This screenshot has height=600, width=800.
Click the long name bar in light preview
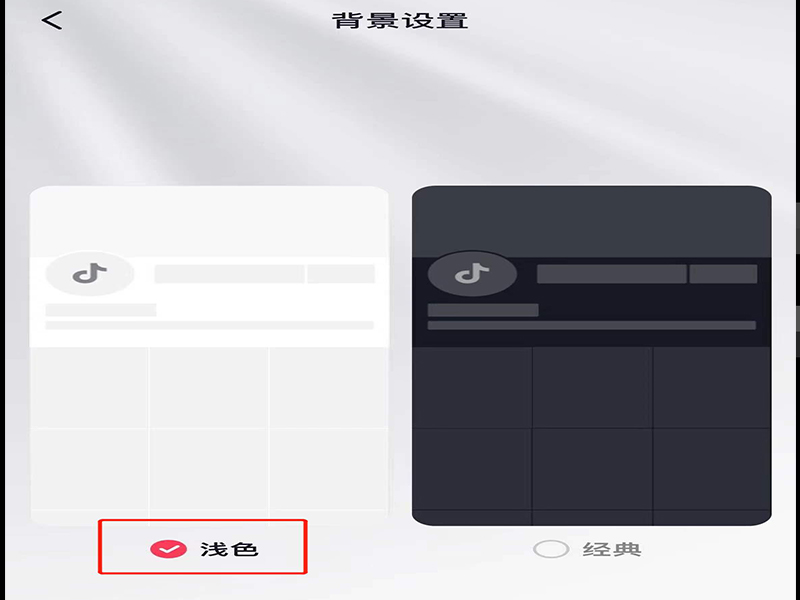click(230, 274)
